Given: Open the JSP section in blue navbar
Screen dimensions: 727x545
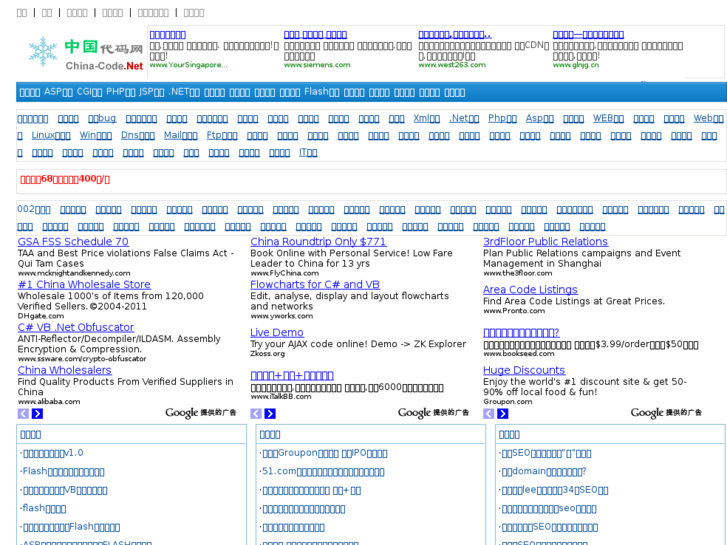Looking at the screenshot, I should tap(152, 92).
